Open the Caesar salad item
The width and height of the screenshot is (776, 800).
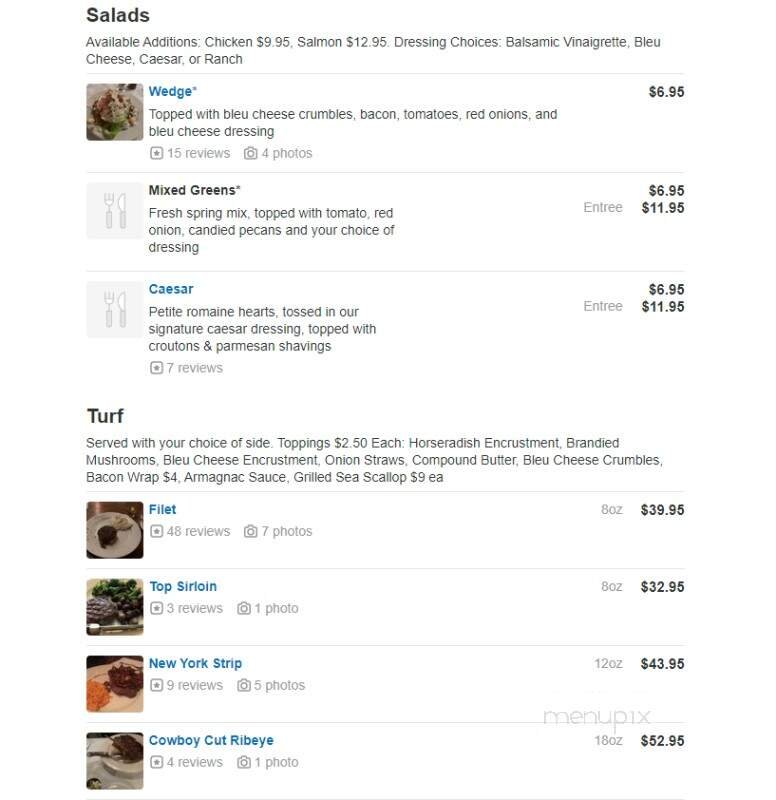(x=170, y=288)
